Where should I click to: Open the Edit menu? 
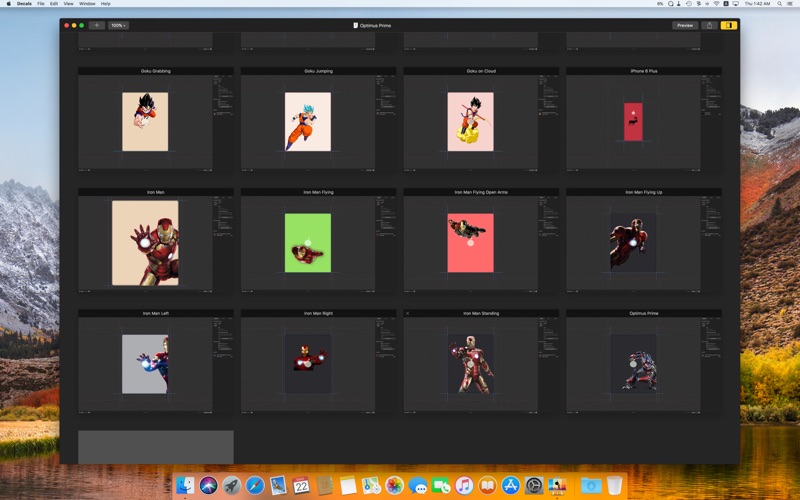point(54,4)
